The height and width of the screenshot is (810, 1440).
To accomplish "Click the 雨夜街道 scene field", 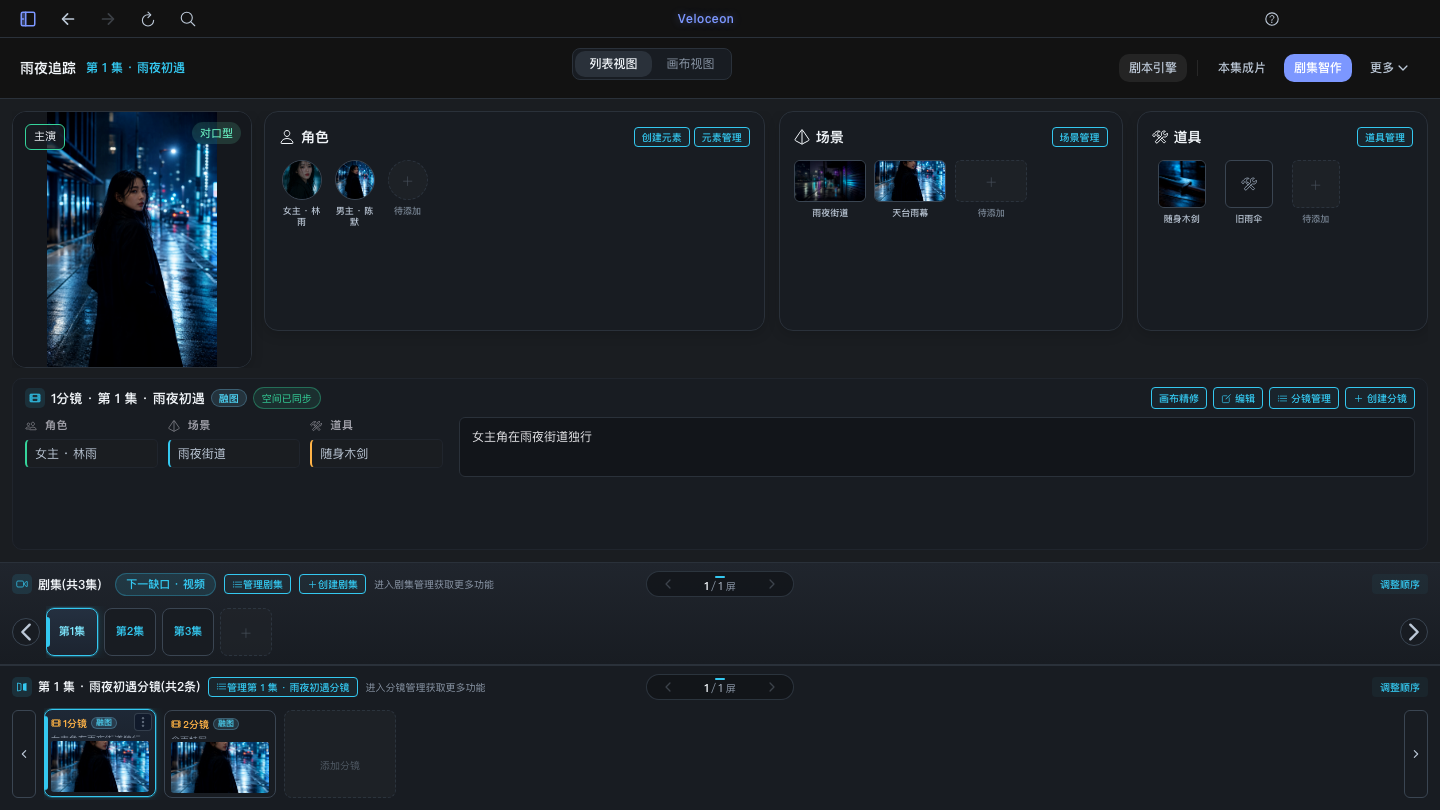I will (x=234, y=453).
